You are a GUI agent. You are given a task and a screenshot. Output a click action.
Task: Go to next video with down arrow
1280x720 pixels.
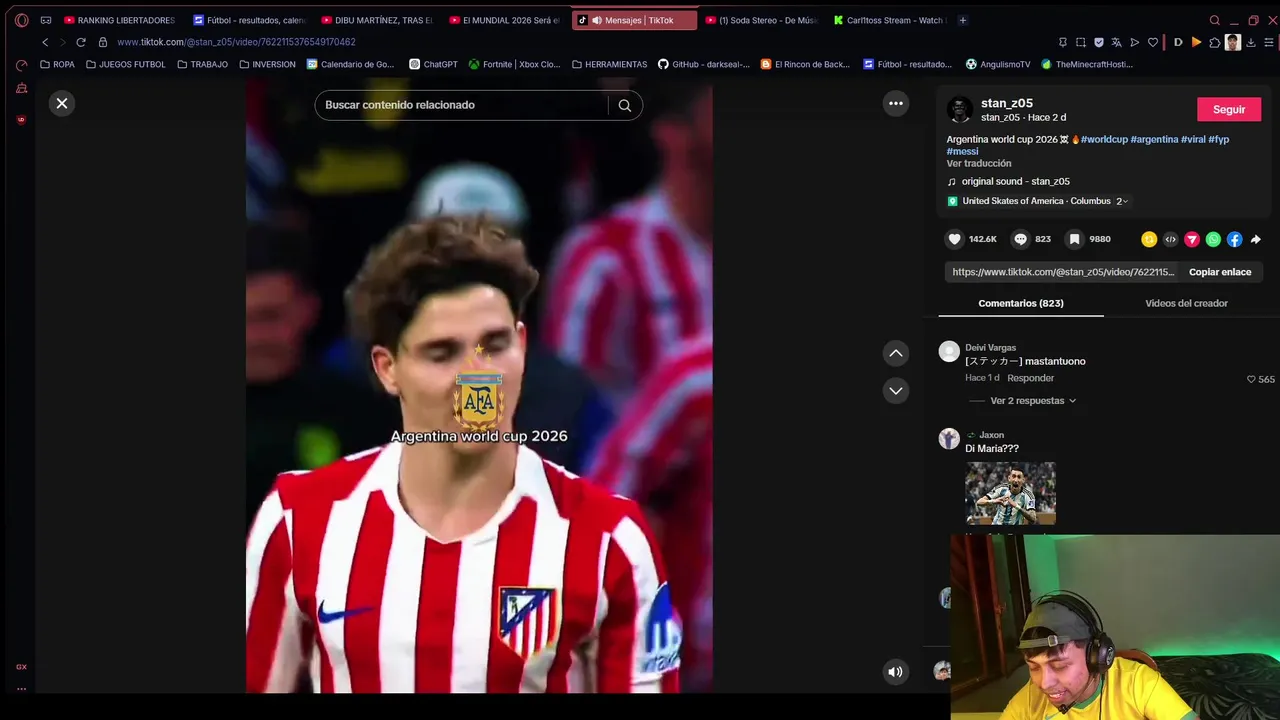pyautogui.click(x=896, y=391)
